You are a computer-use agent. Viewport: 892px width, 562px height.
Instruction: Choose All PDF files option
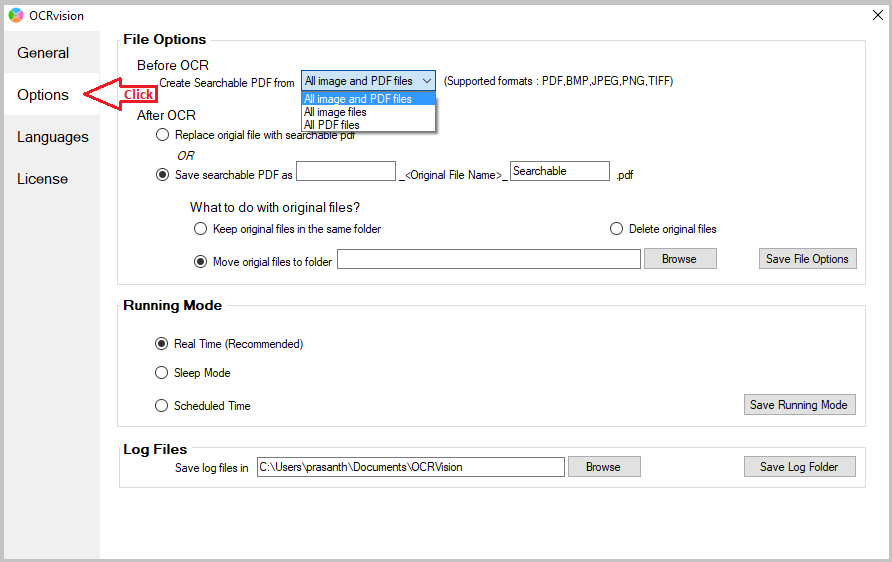coord(369,125)
